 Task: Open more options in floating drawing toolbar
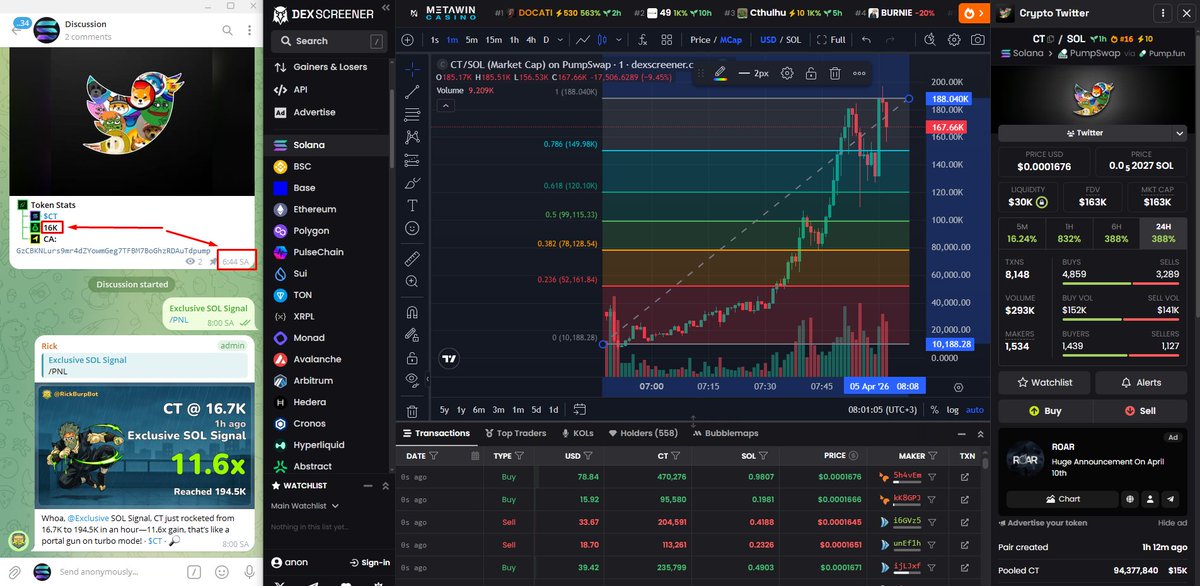[x=859, y=73]
